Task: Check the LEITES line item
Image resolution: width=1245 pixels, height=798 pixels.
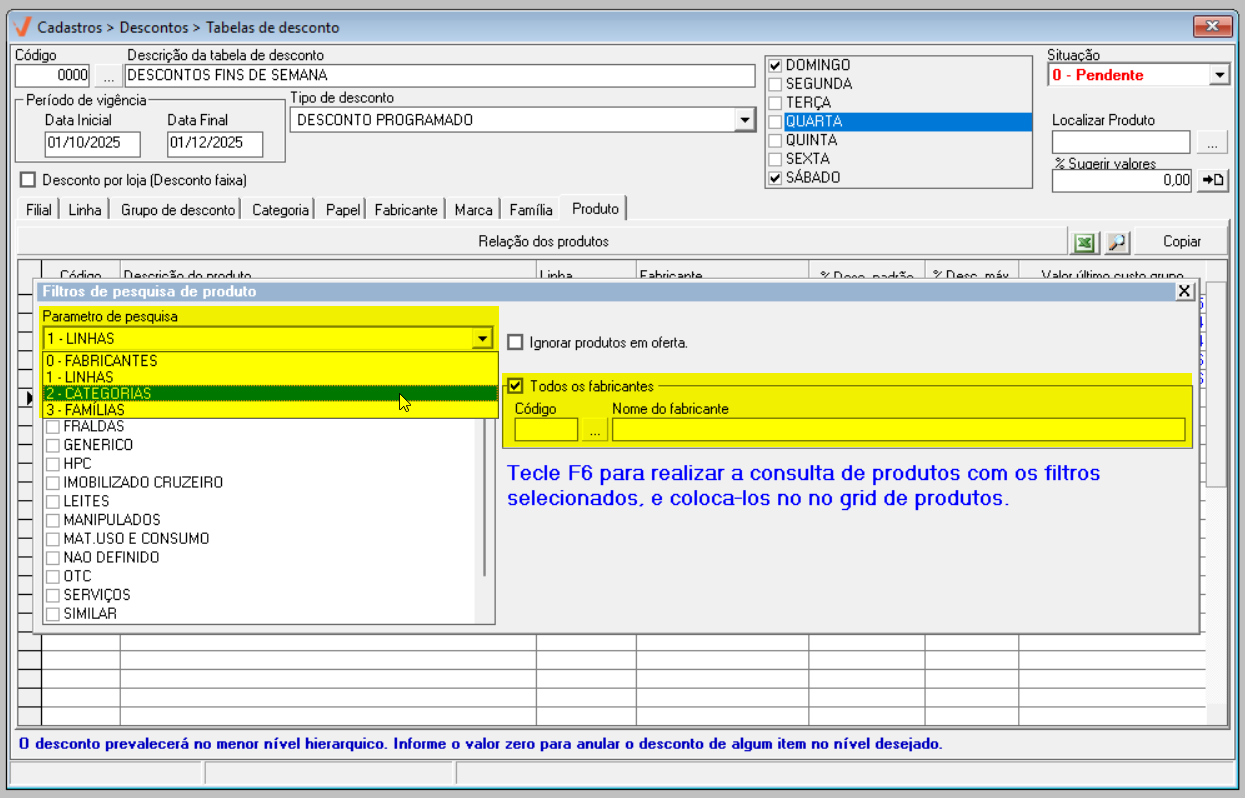Action: (x=52, y=501)
